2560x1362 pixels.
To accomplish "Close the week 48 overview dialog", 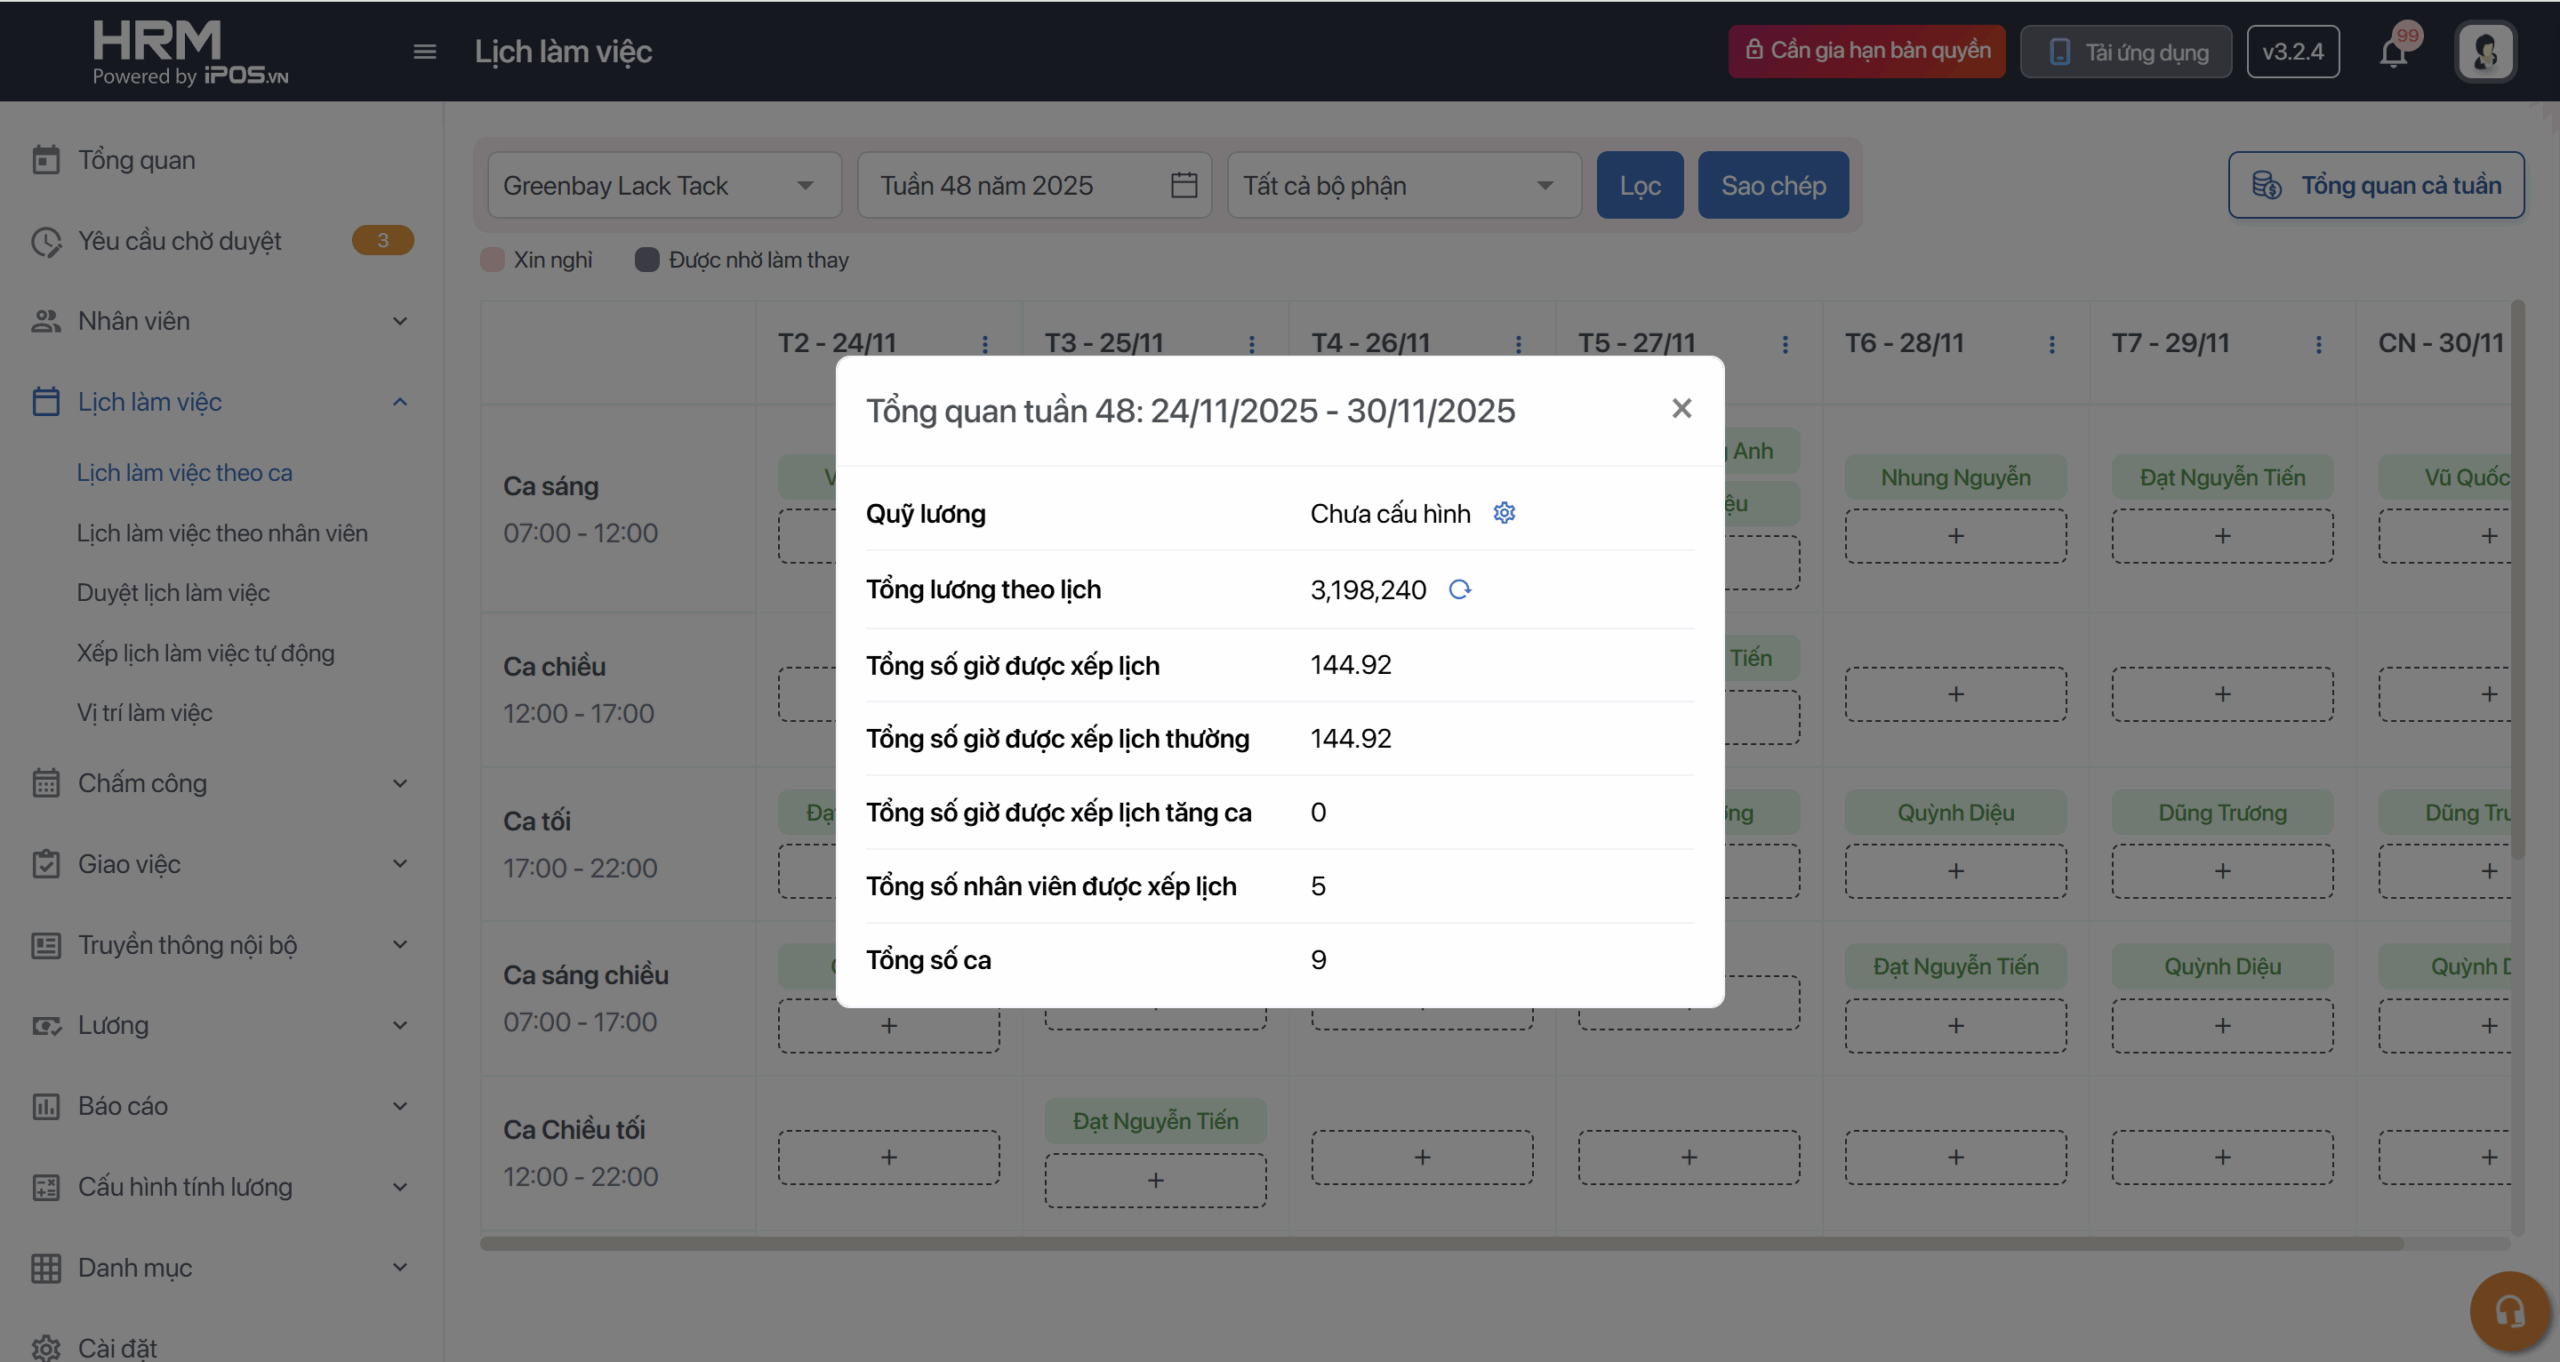I will coord(1681,408).
